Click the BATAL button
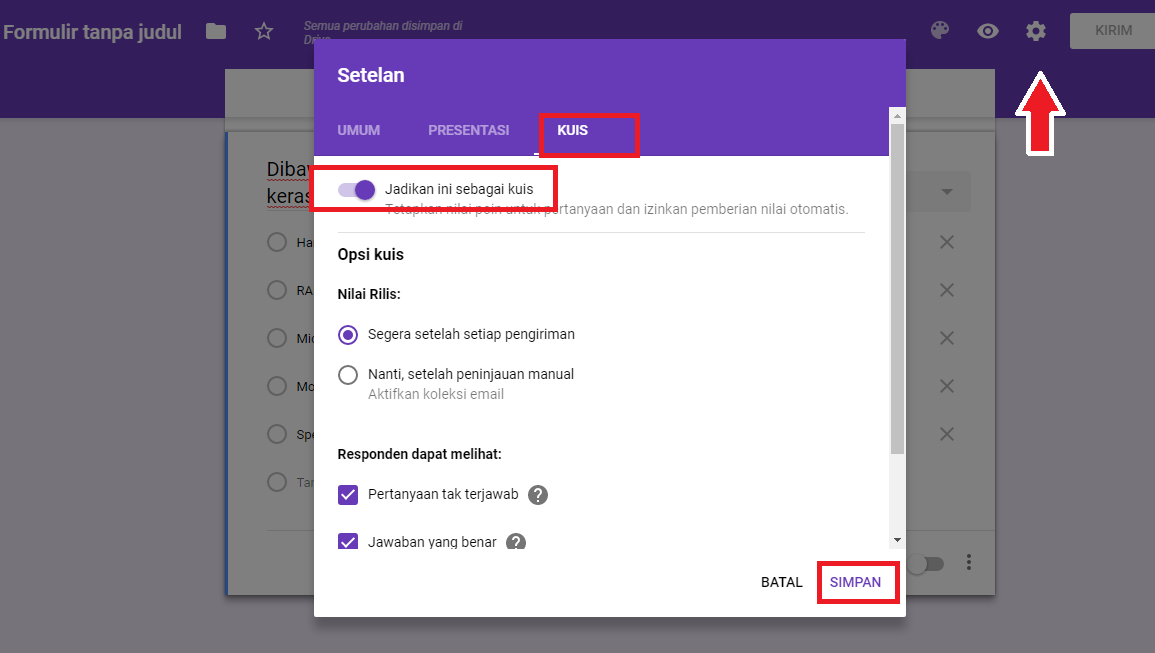 coord(782,582)
